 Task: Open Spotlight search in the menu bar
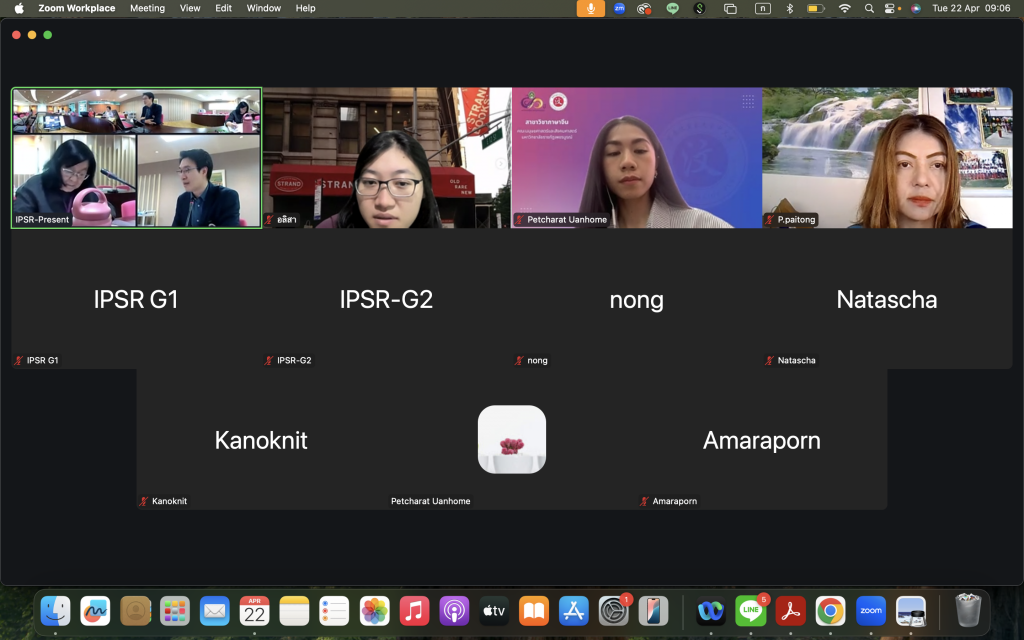tap(868, 8)
